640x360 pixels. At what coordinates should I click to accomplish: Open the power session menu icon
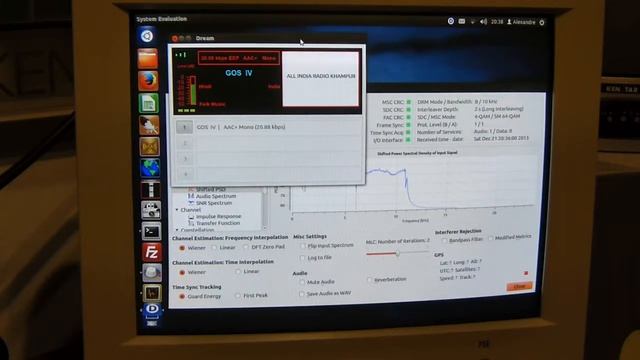point(542,22)
